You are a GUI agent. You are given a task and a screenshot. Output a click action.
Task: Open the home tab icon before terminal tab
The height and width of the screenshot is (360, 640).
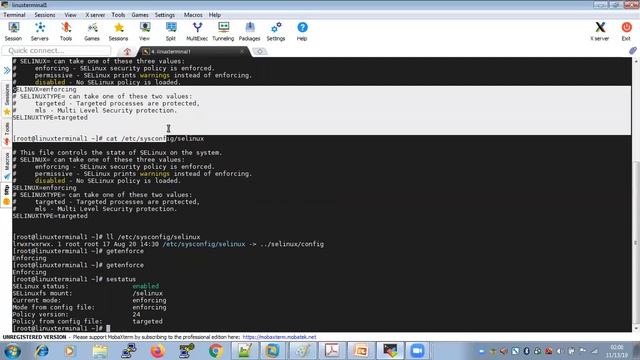point(127,51)
